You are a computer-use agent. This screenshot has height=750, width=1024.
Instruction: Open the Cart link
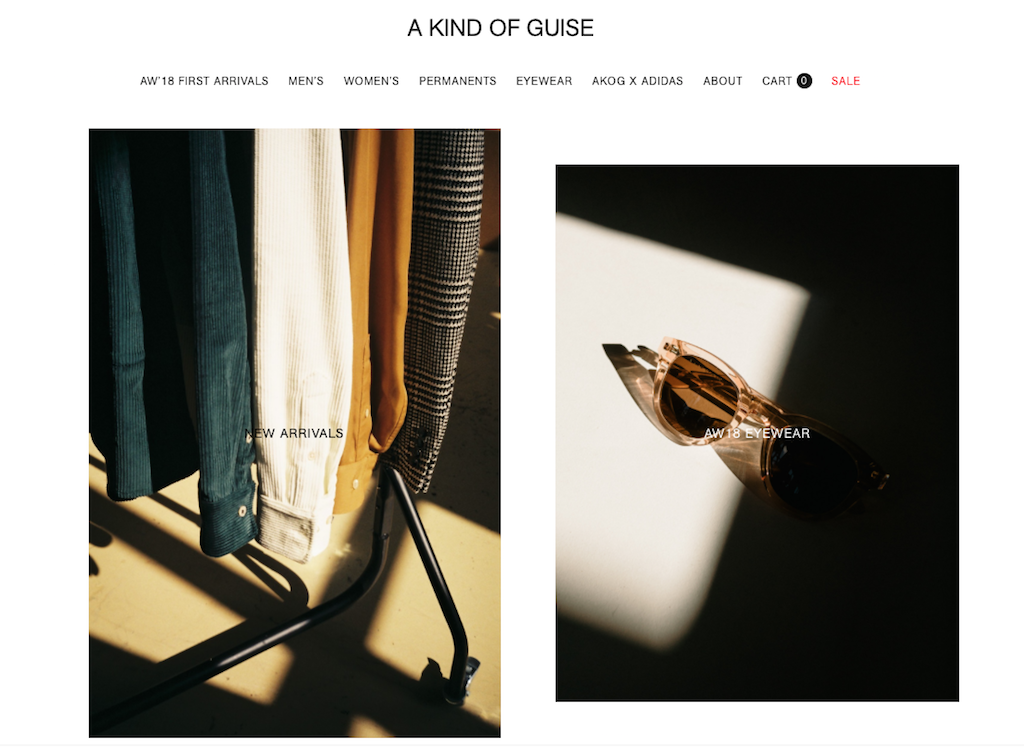pyautogui.click(x=776, y=81)
